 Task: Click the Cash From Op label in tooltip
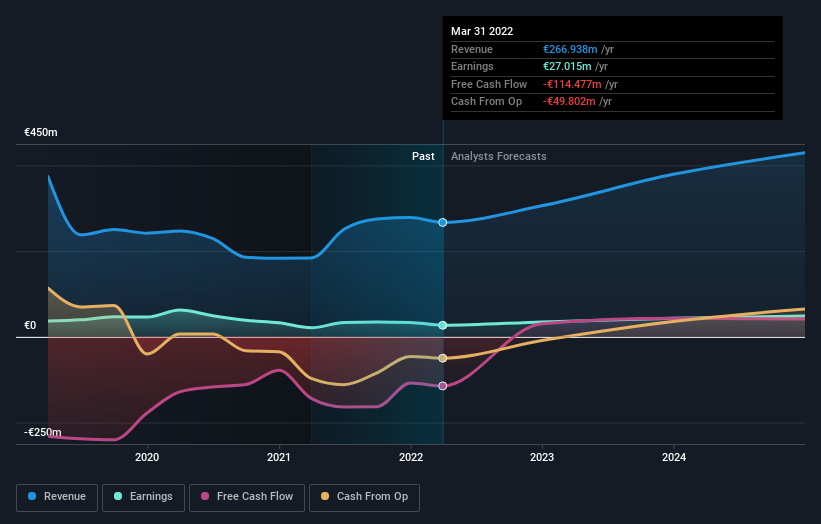486,102
